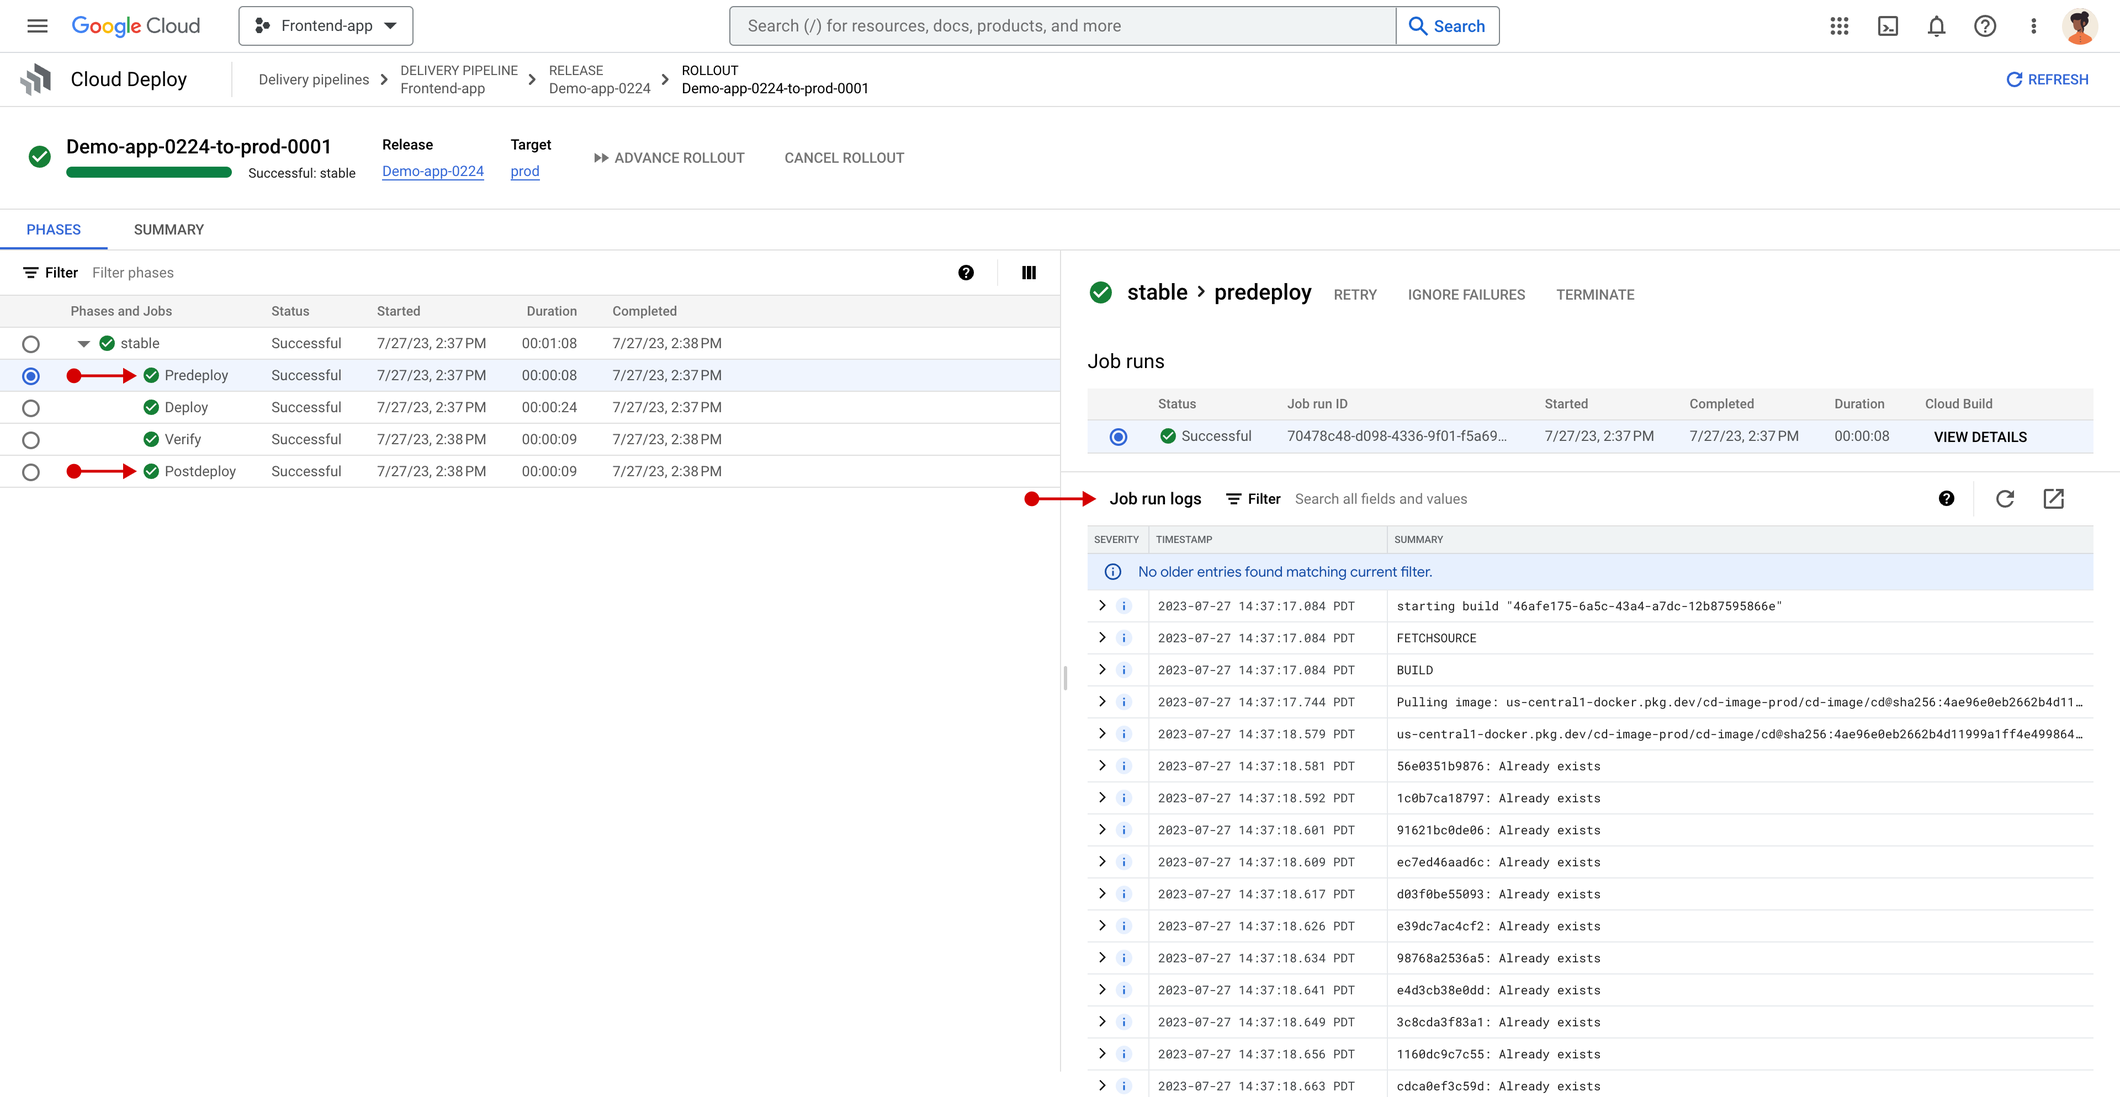Image resolution: width=2120 pixels, height=1097 pixels.
Task: Click the green rollout progress bar
Action: coord(149,173)
